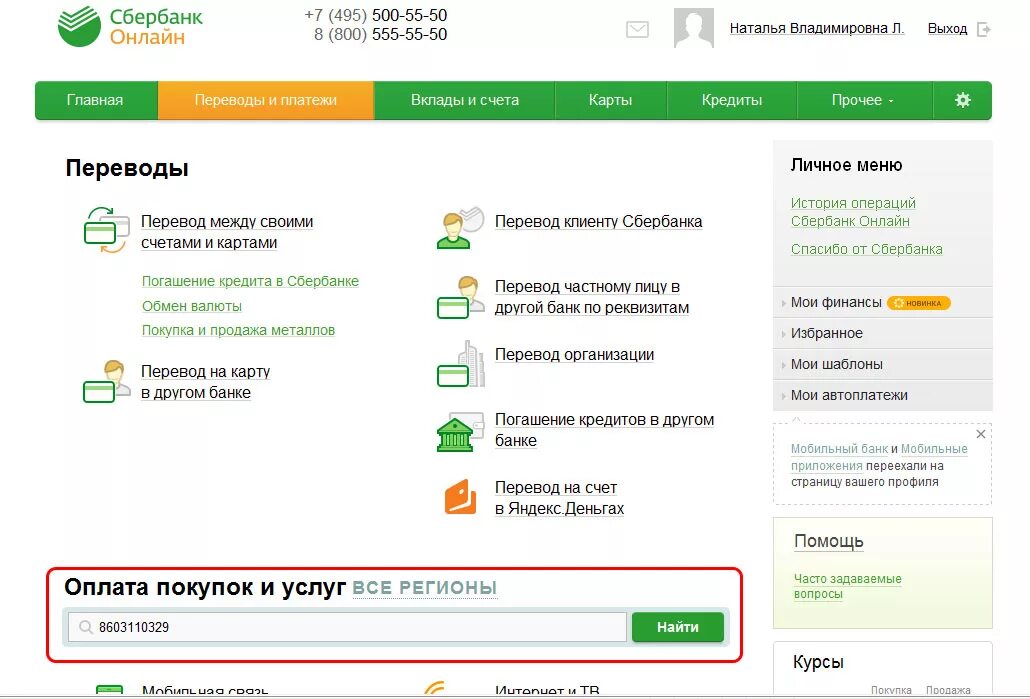Image resolution: width=1030 pixels, height=699 pixels.
Task: Open Перевод на карту в другом банке
Action: pyautogui.click(x=206, y=382)
